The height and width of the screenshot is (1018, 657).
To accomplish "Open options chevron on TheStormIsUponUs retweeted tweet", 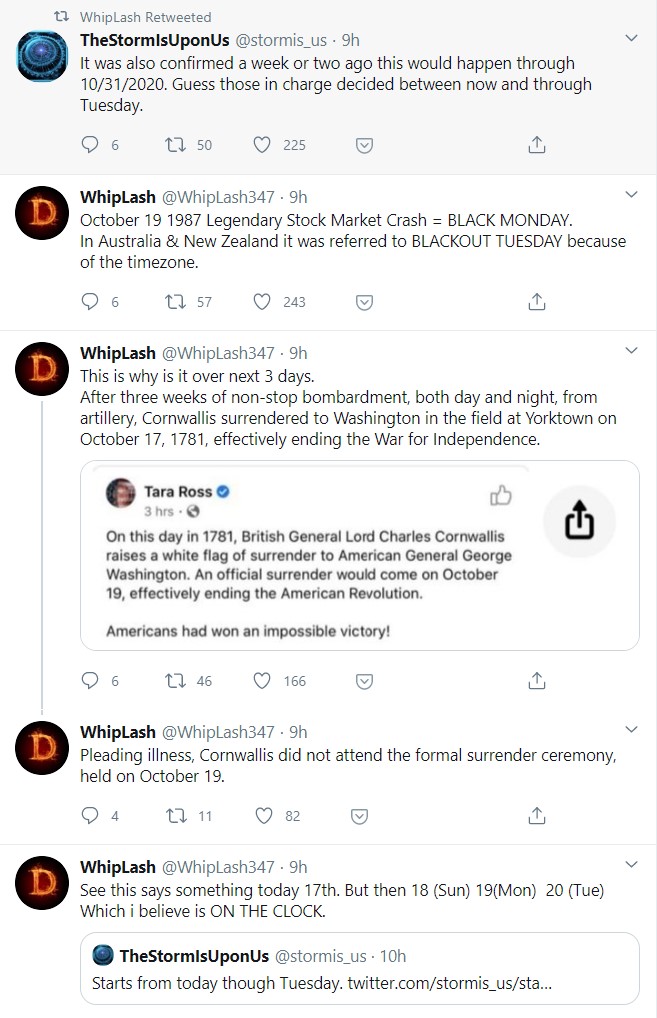I will tap(631, 39).
